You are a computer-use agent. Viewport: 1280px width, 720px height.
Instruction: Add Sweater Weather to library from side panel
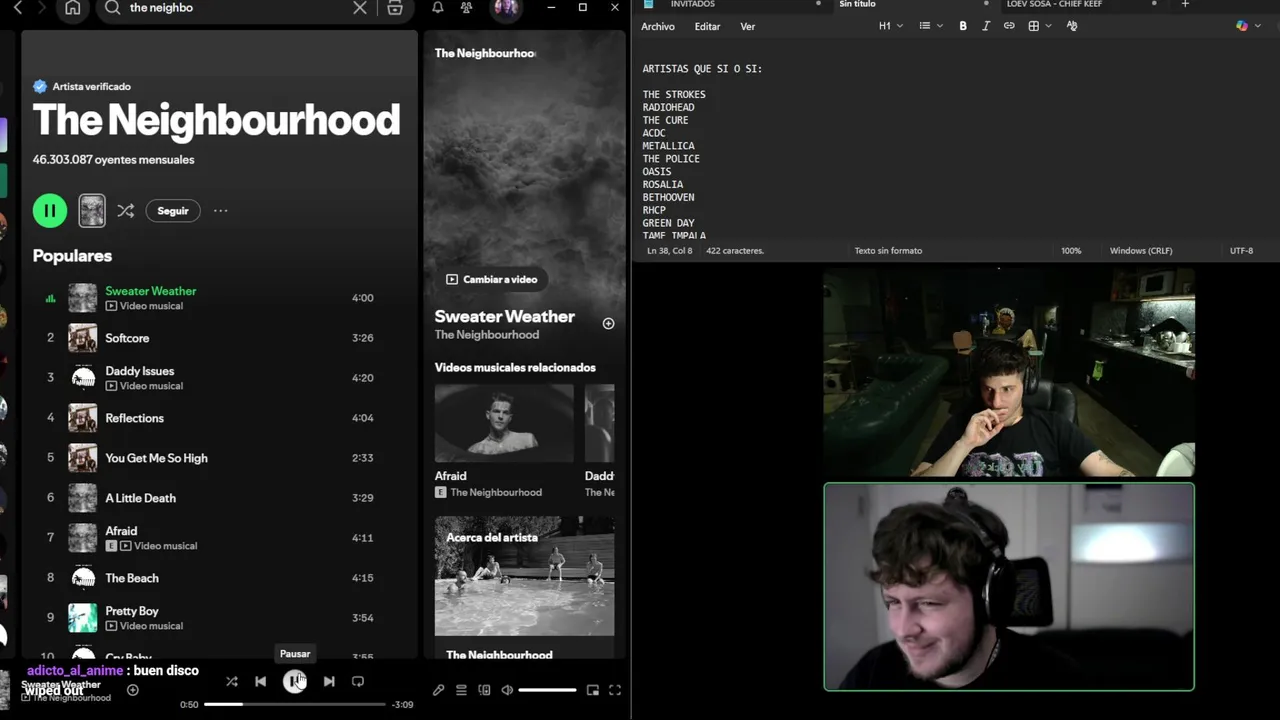pos(608,323)
